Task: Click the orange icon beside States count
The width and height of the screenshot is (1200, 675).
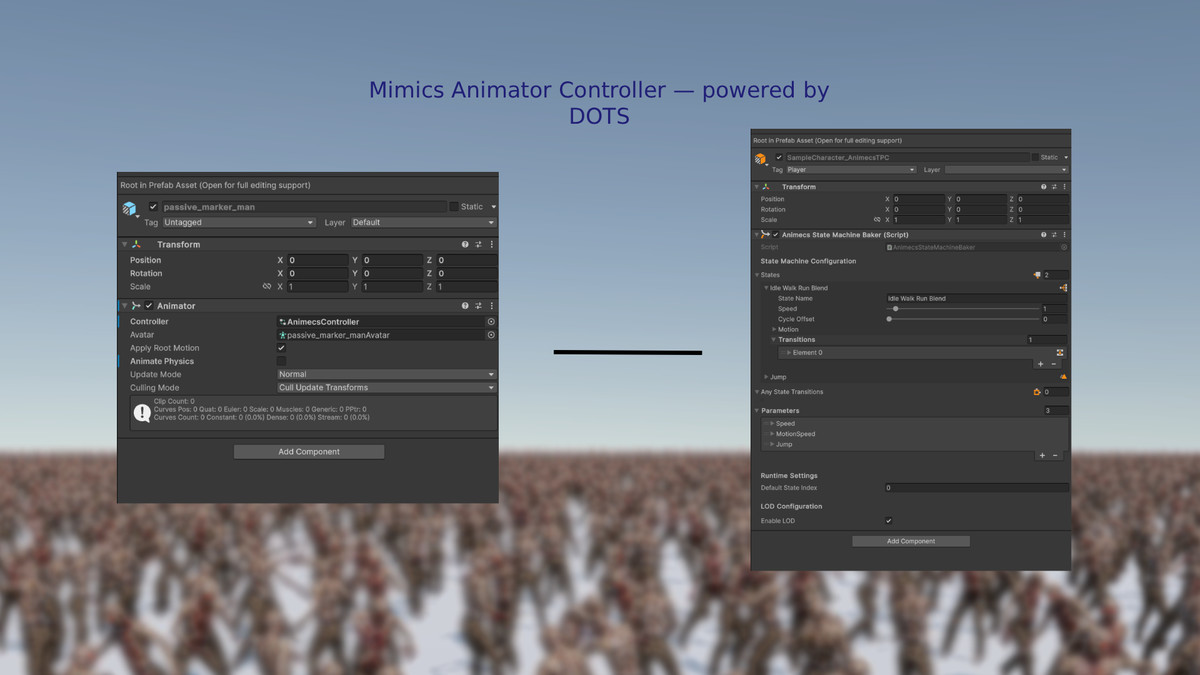Action: pos(1037,274)
